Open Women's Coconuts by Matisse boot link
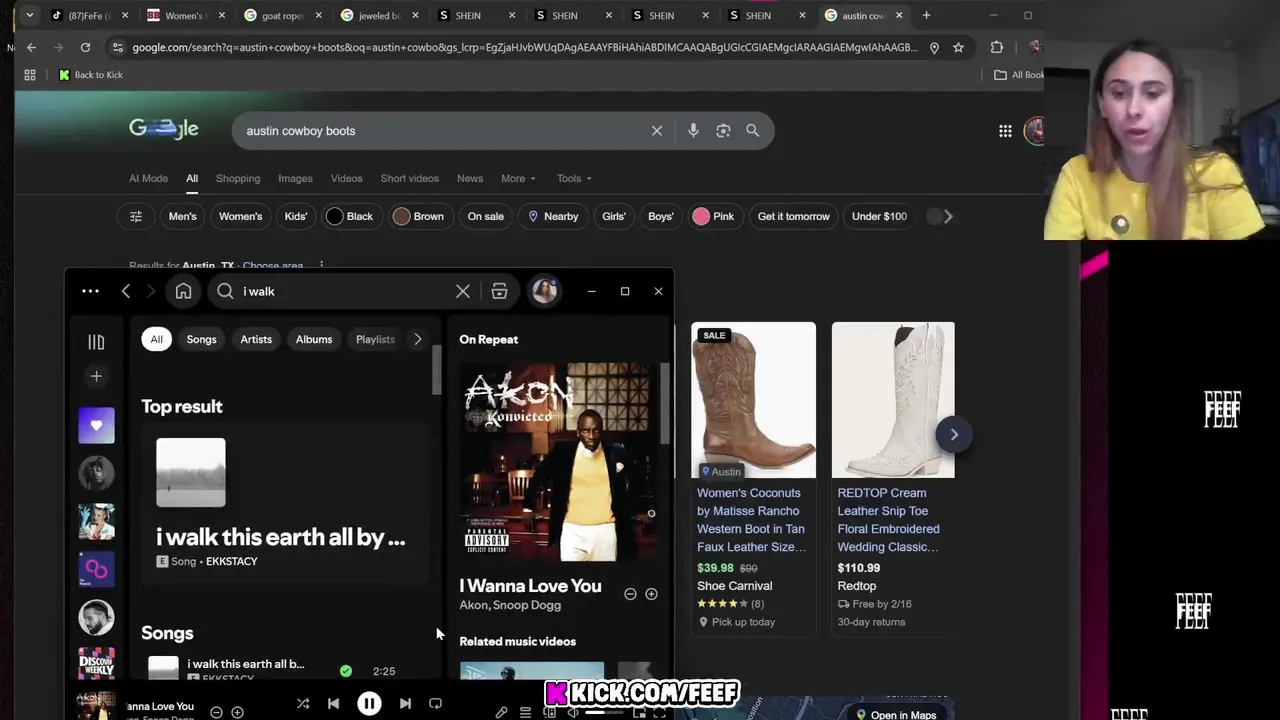Viewport: 1280px width, 720px height. coord(751,520)
